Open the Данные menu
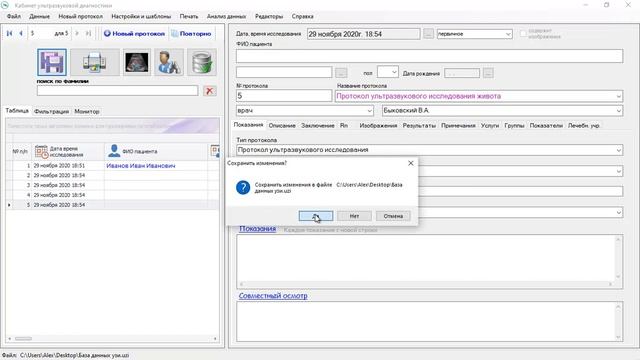The image size is (640, 360). point(39,16)
